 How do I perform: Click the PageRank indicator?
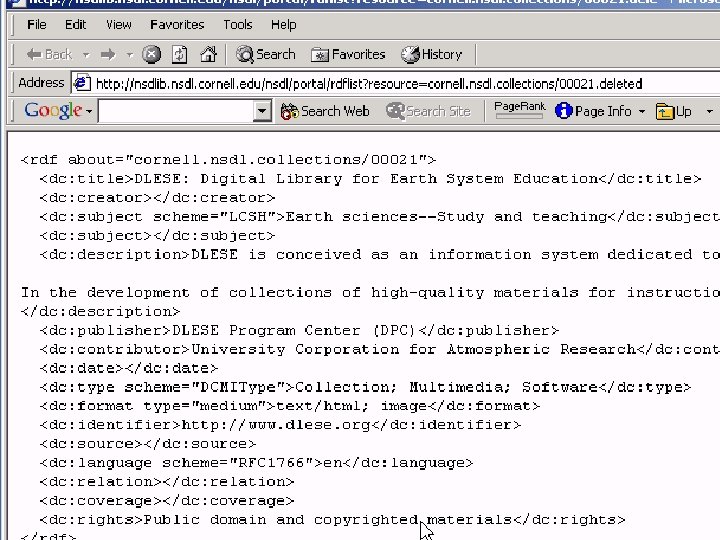(519, 110)
